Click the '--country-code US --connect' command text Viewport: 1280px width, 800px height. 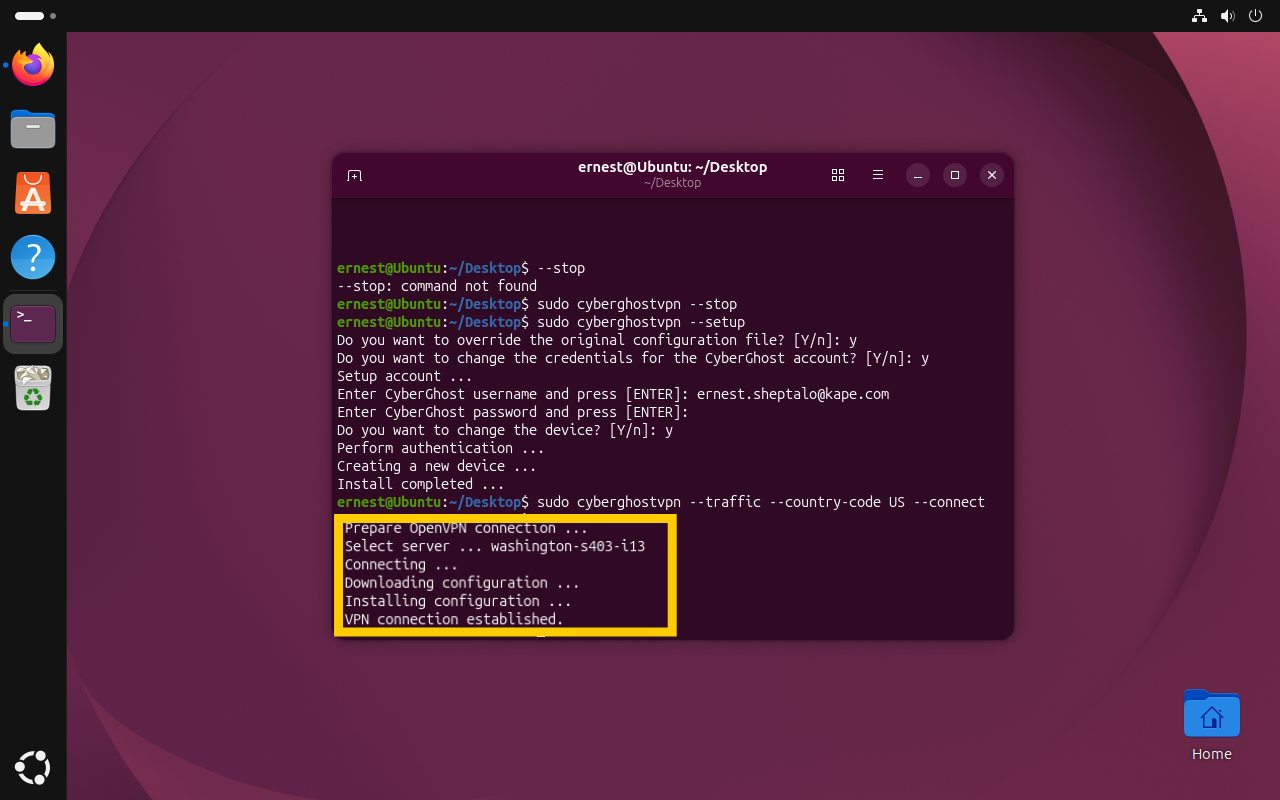[877, 502]
